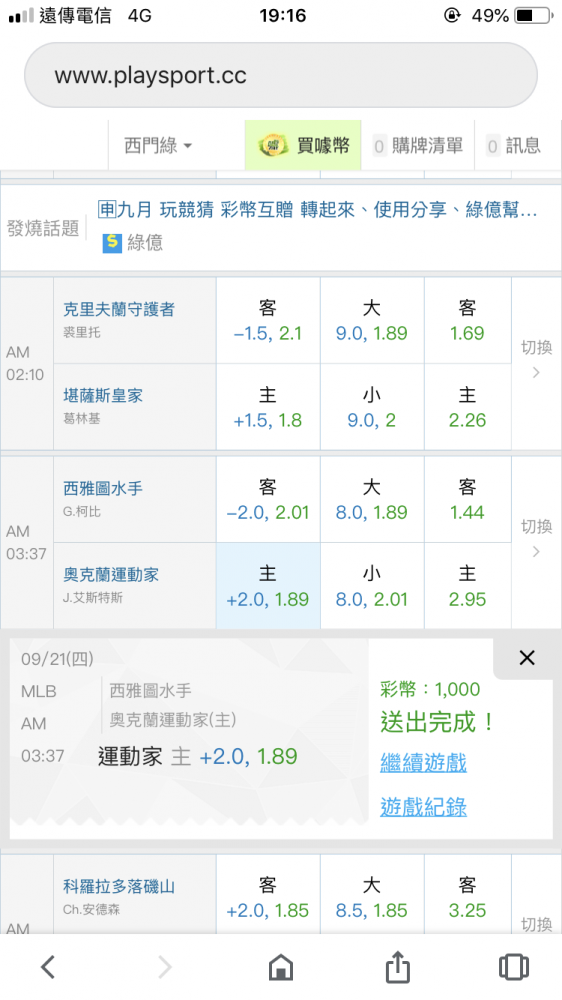This screenshot has height=1000, width=562.
Task: Tap the 綠億 S coin icon
Action: (112, 242)
